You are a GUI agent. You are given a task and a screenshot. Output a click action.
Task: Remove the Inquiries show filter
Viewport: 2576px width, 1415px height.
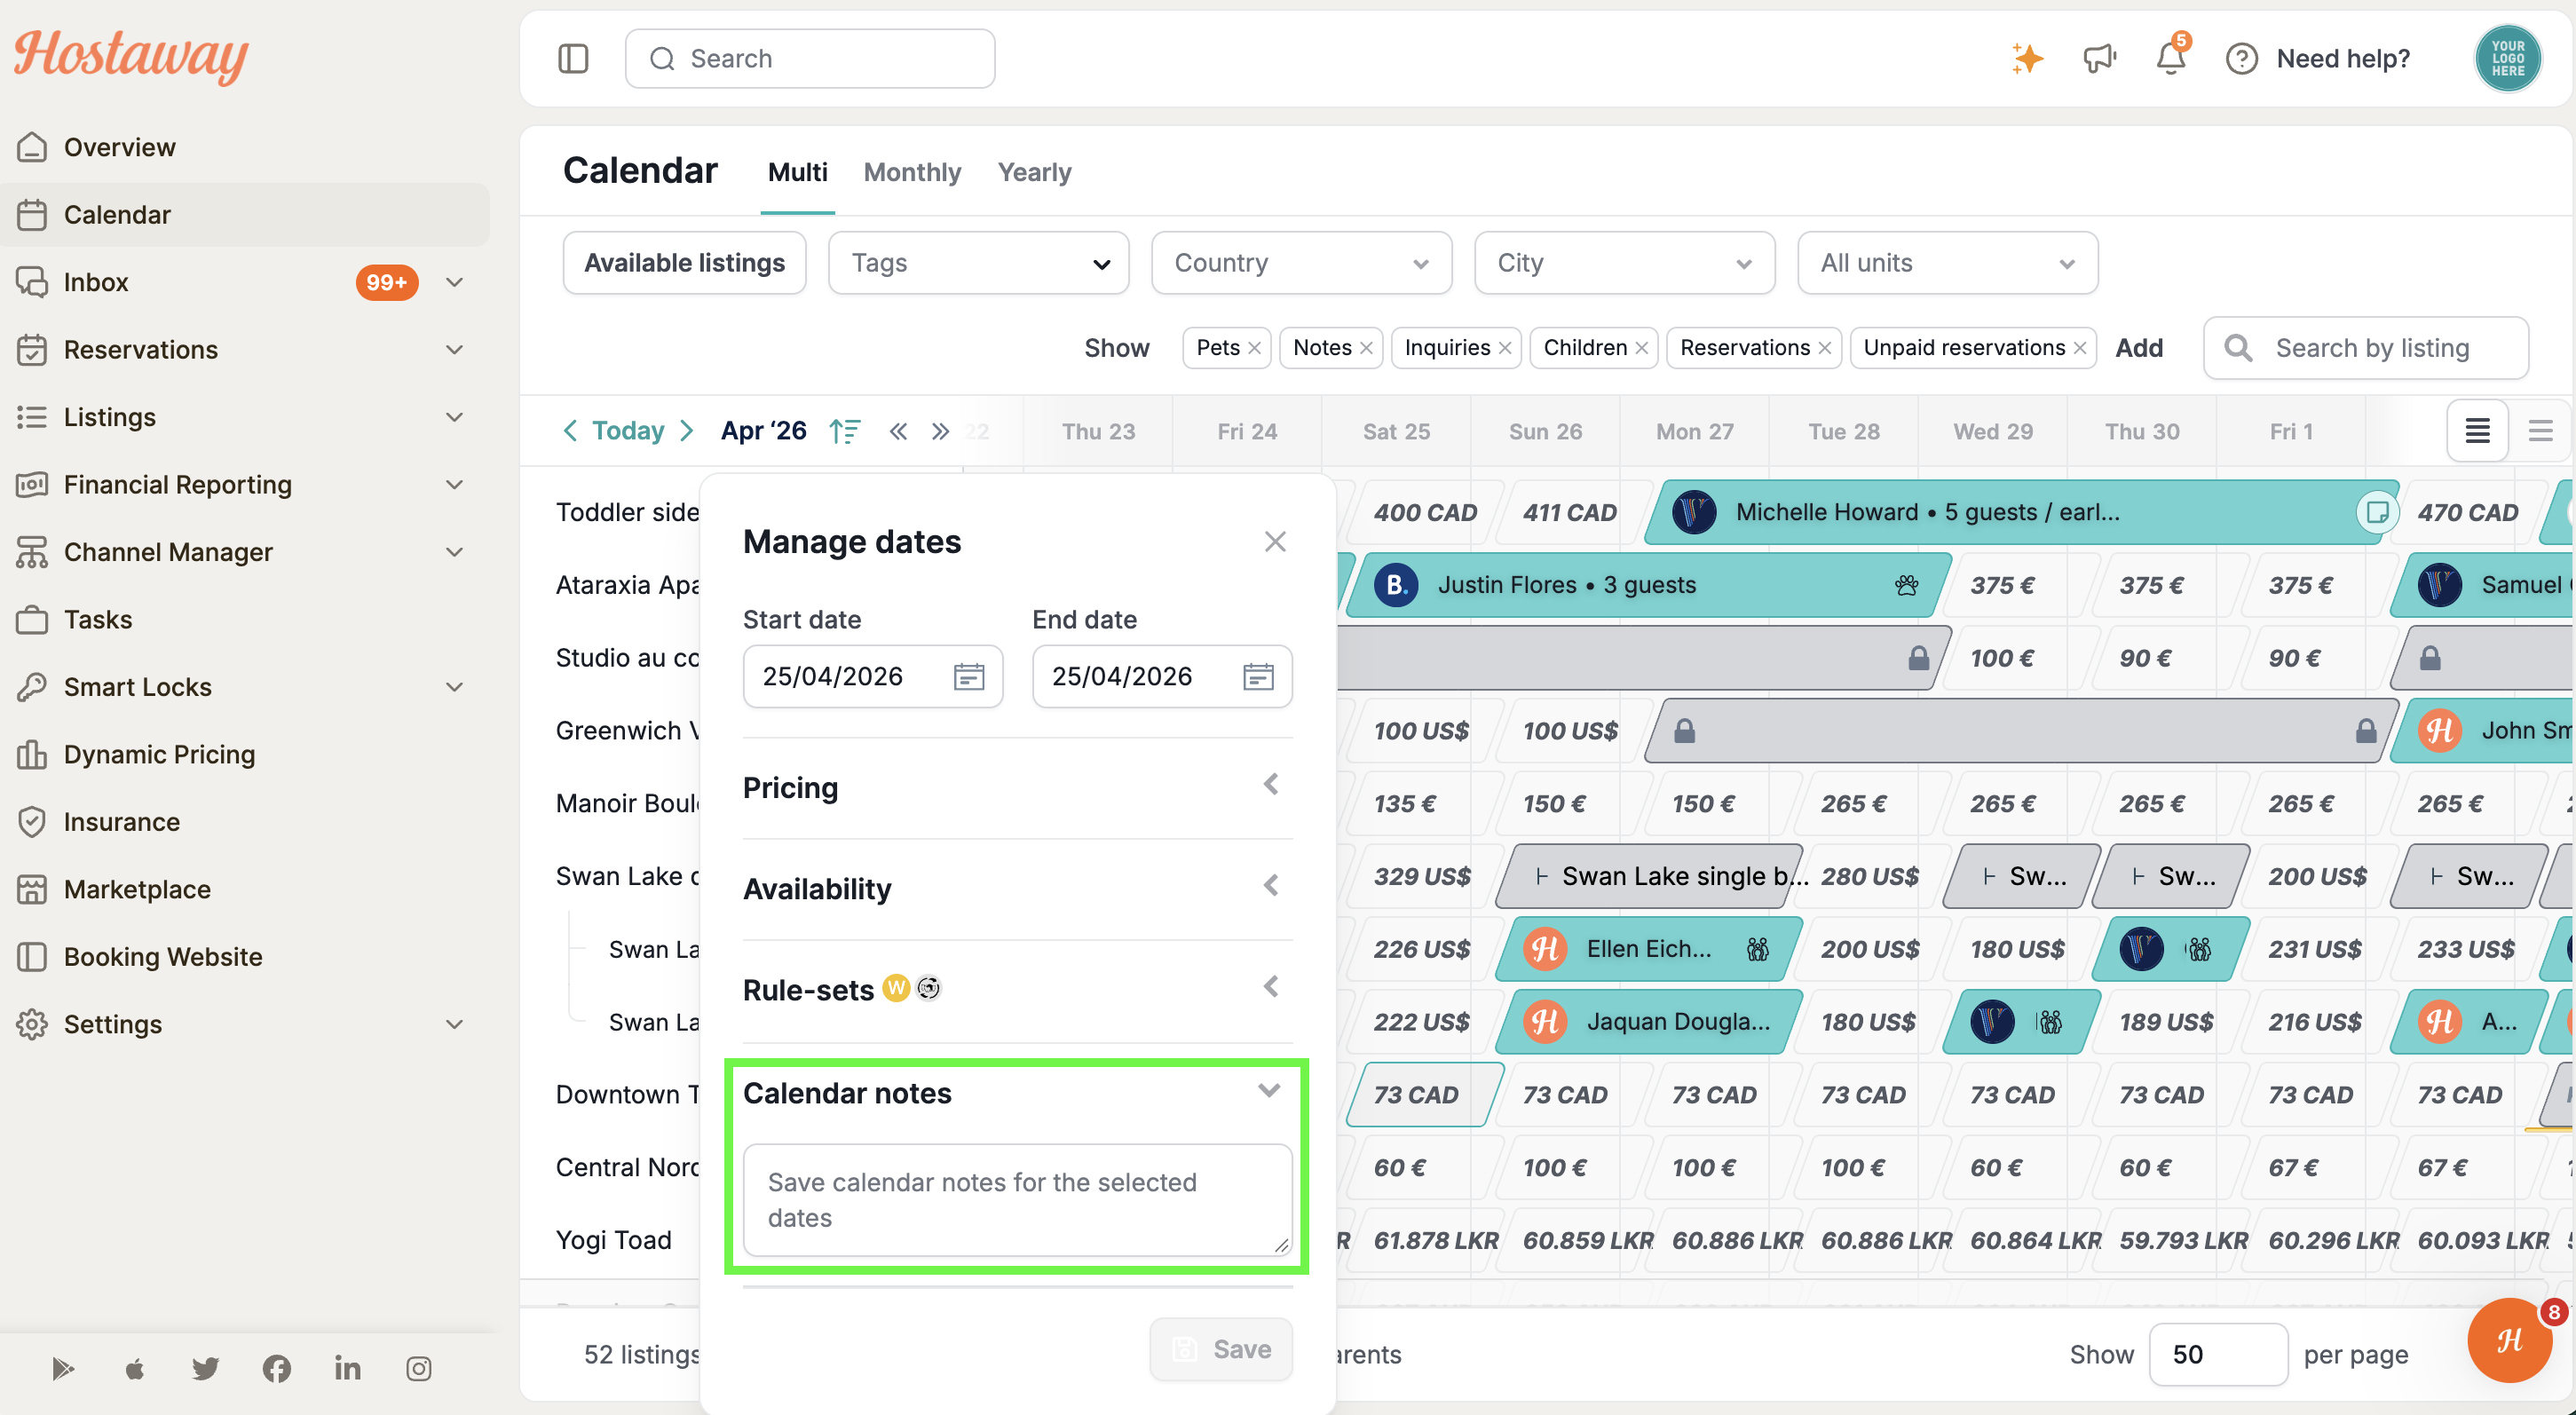tap(1504, 348)
